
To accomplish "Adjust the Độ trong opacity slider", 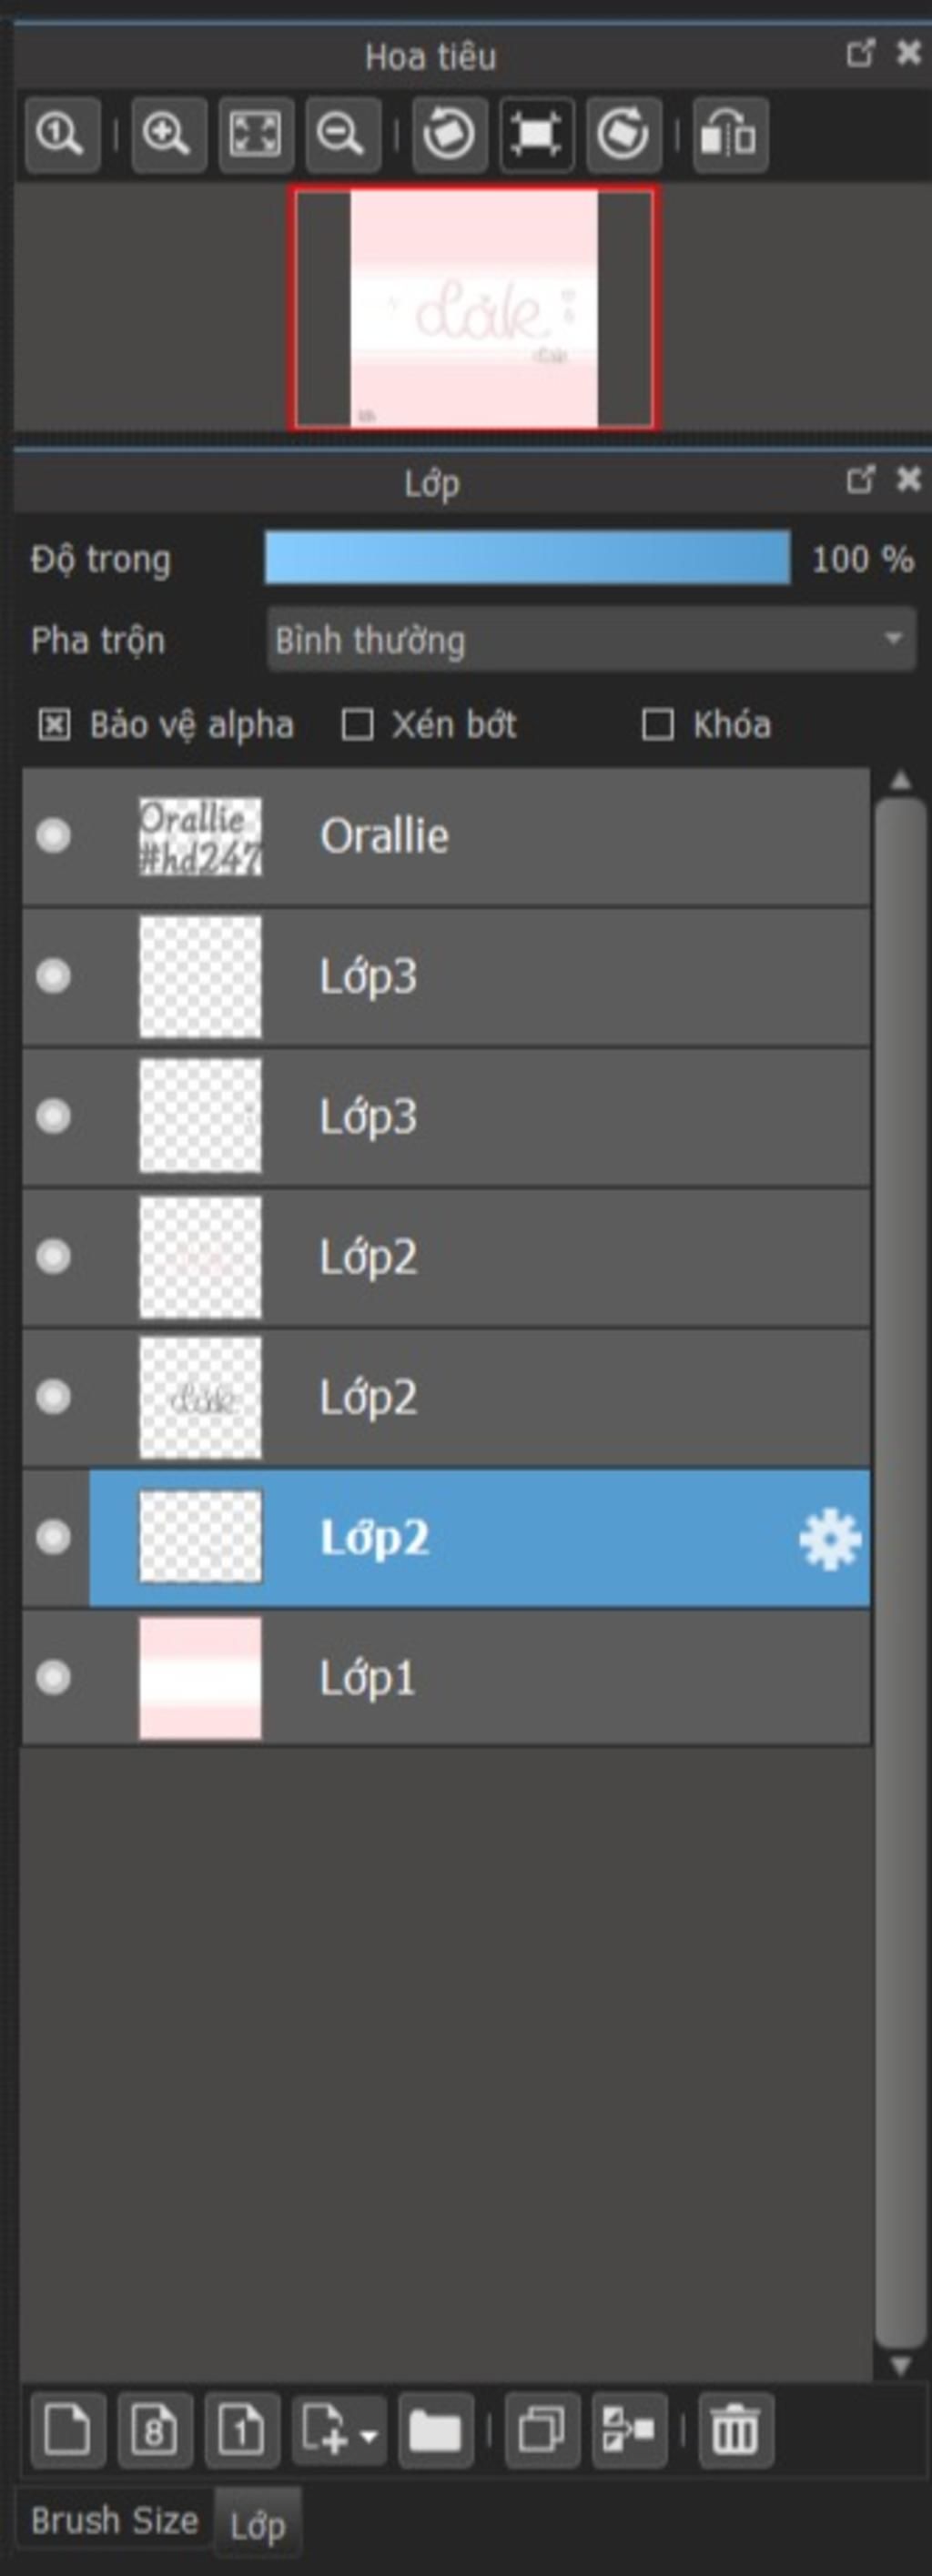I will point(527,558).
